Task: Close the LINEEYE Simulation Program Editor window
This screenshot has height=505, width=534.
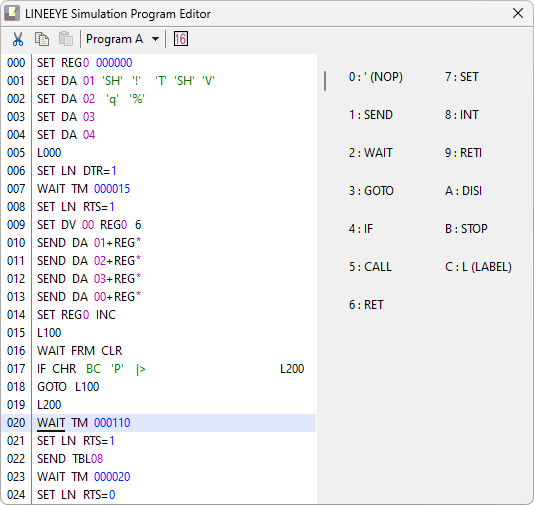Action: 518,13
